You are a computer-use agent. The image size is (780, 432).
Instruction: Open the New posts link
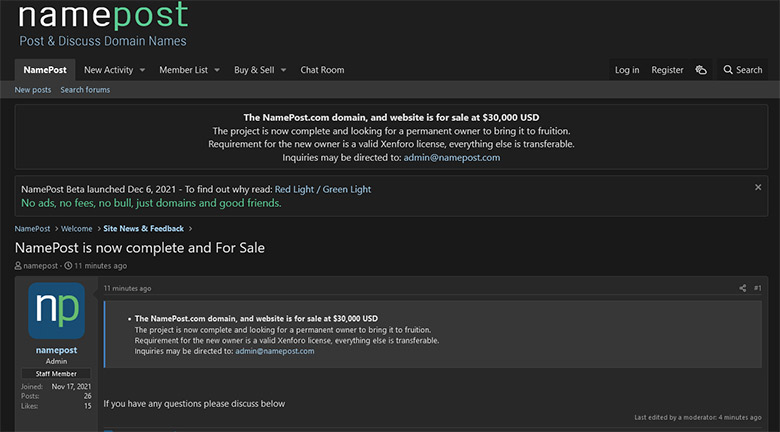(33, 90)
